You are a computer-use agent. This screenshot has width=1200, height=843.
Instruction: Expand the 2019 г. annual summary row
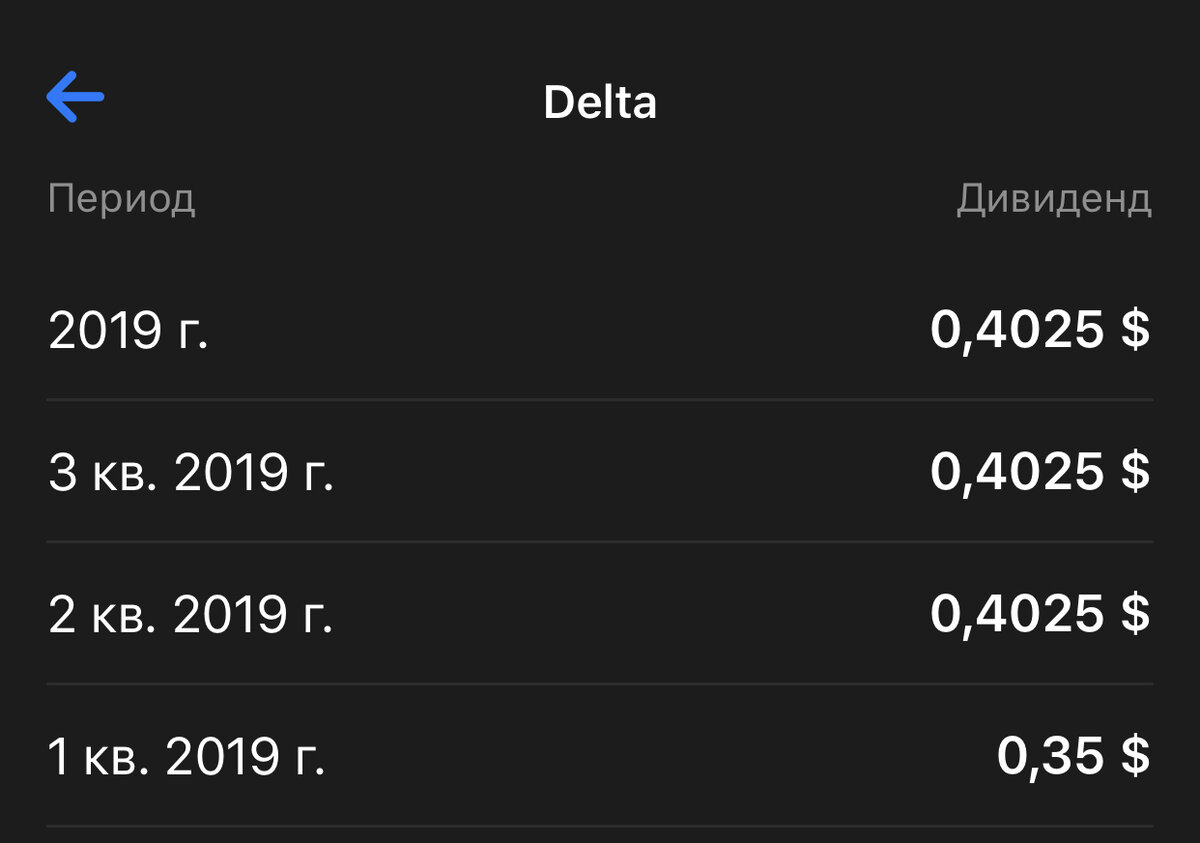point(600,330)
